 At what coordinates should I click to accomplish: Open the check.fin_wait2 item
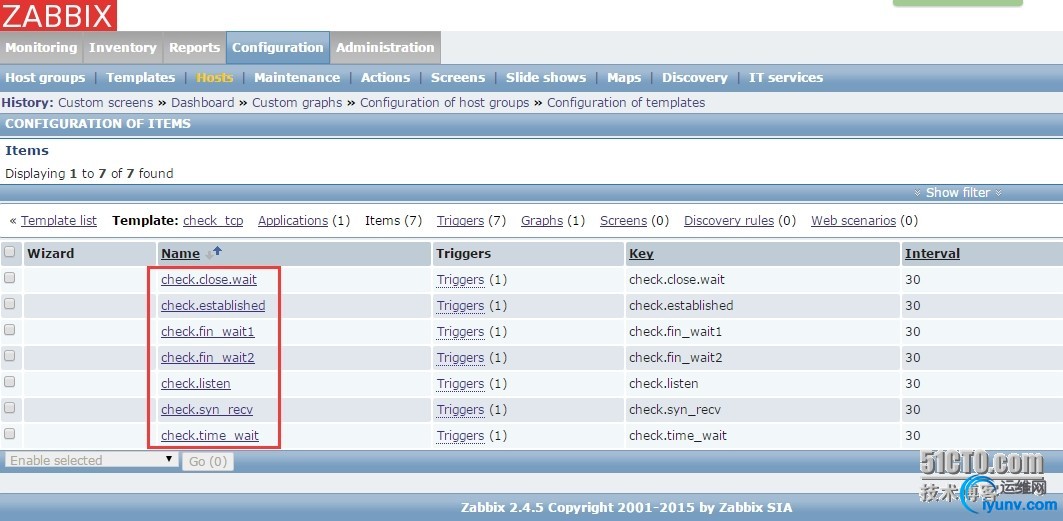[207, 357]
